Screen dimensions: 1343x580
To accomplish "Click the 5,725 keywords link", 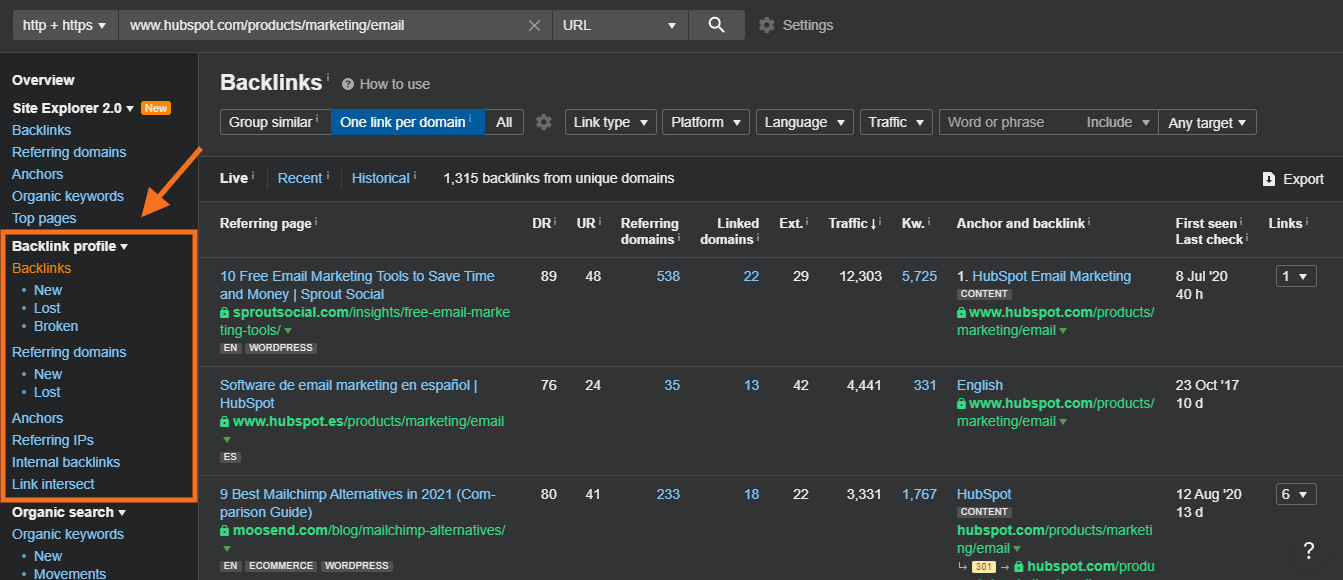I will coord(918,276).
